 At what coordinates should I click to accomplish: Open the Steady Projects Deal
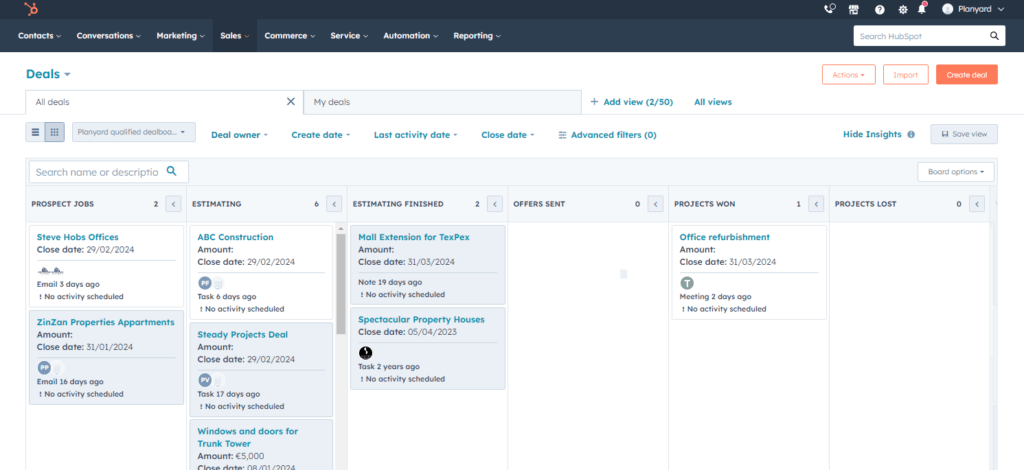coord(242,334)
